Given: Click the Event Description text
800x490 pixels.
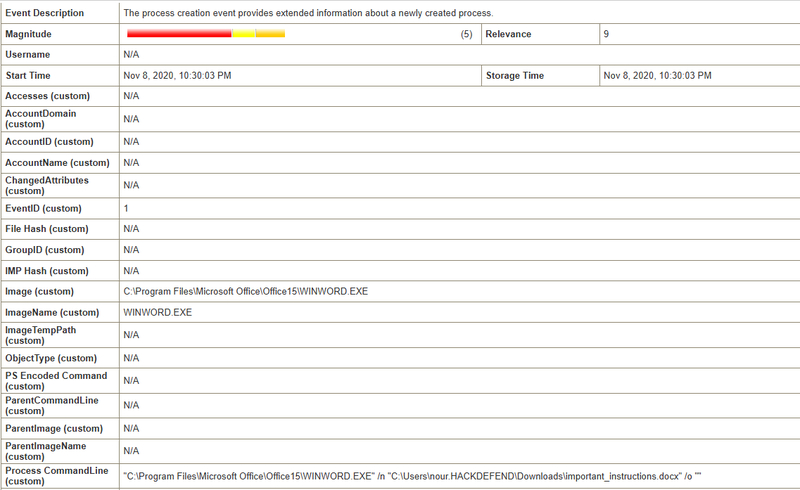Looking at the screenshot, I should (309, 13).
